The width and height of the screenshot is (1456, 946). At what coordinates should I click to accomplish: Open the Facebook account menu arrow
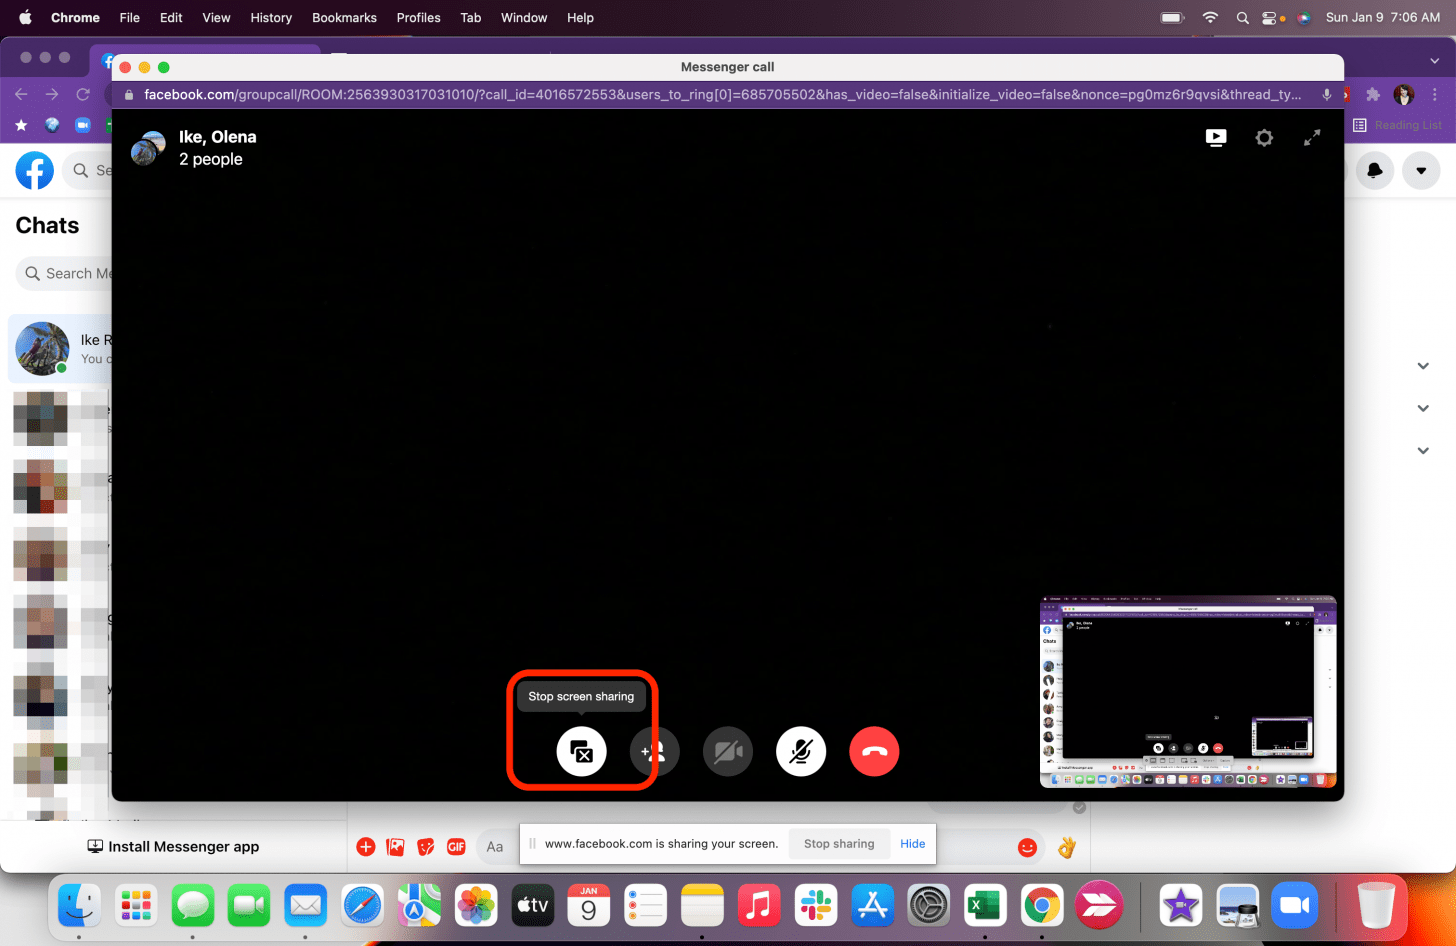pos(1421,170)
